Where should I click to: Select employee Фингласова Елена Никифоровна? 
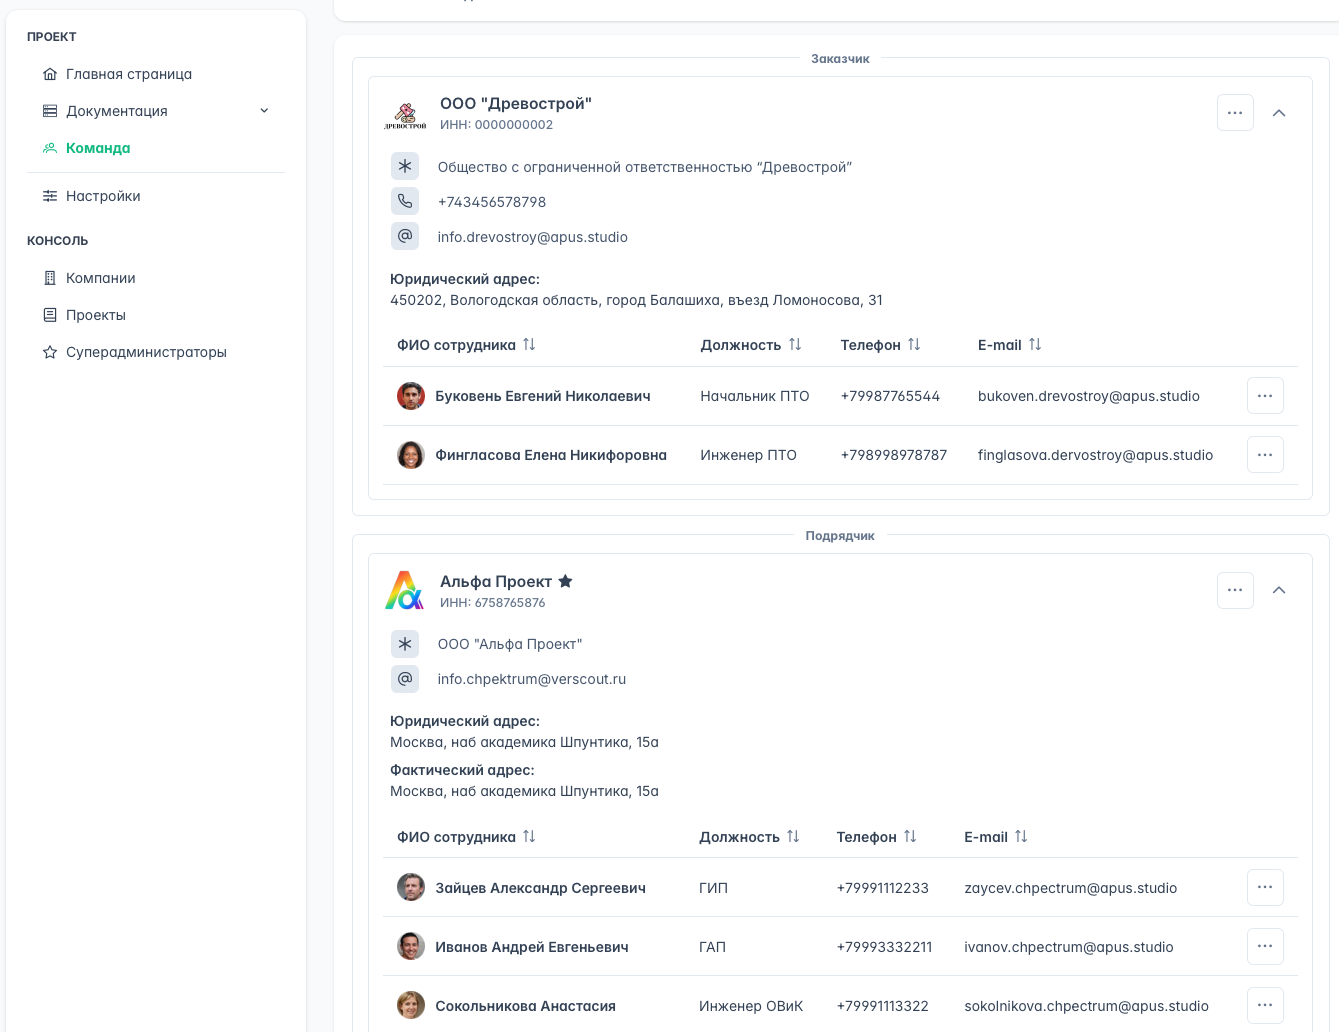tap(551, 455)
